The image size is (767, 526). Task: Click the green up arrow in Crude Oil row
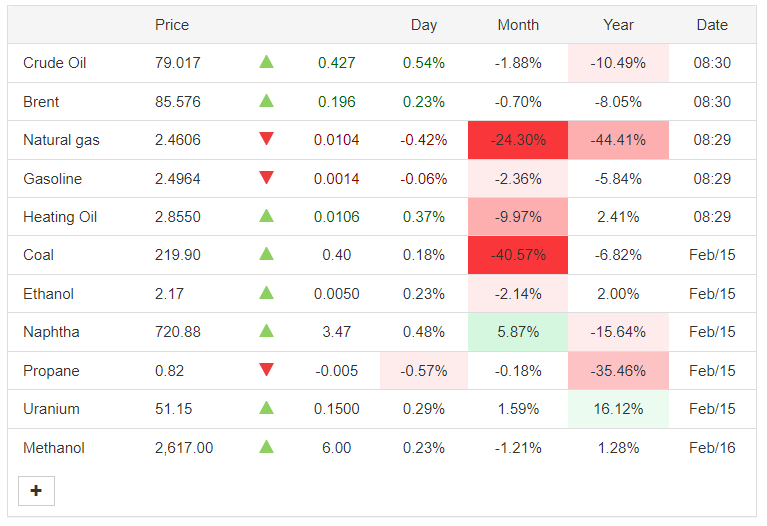(266, 62)
